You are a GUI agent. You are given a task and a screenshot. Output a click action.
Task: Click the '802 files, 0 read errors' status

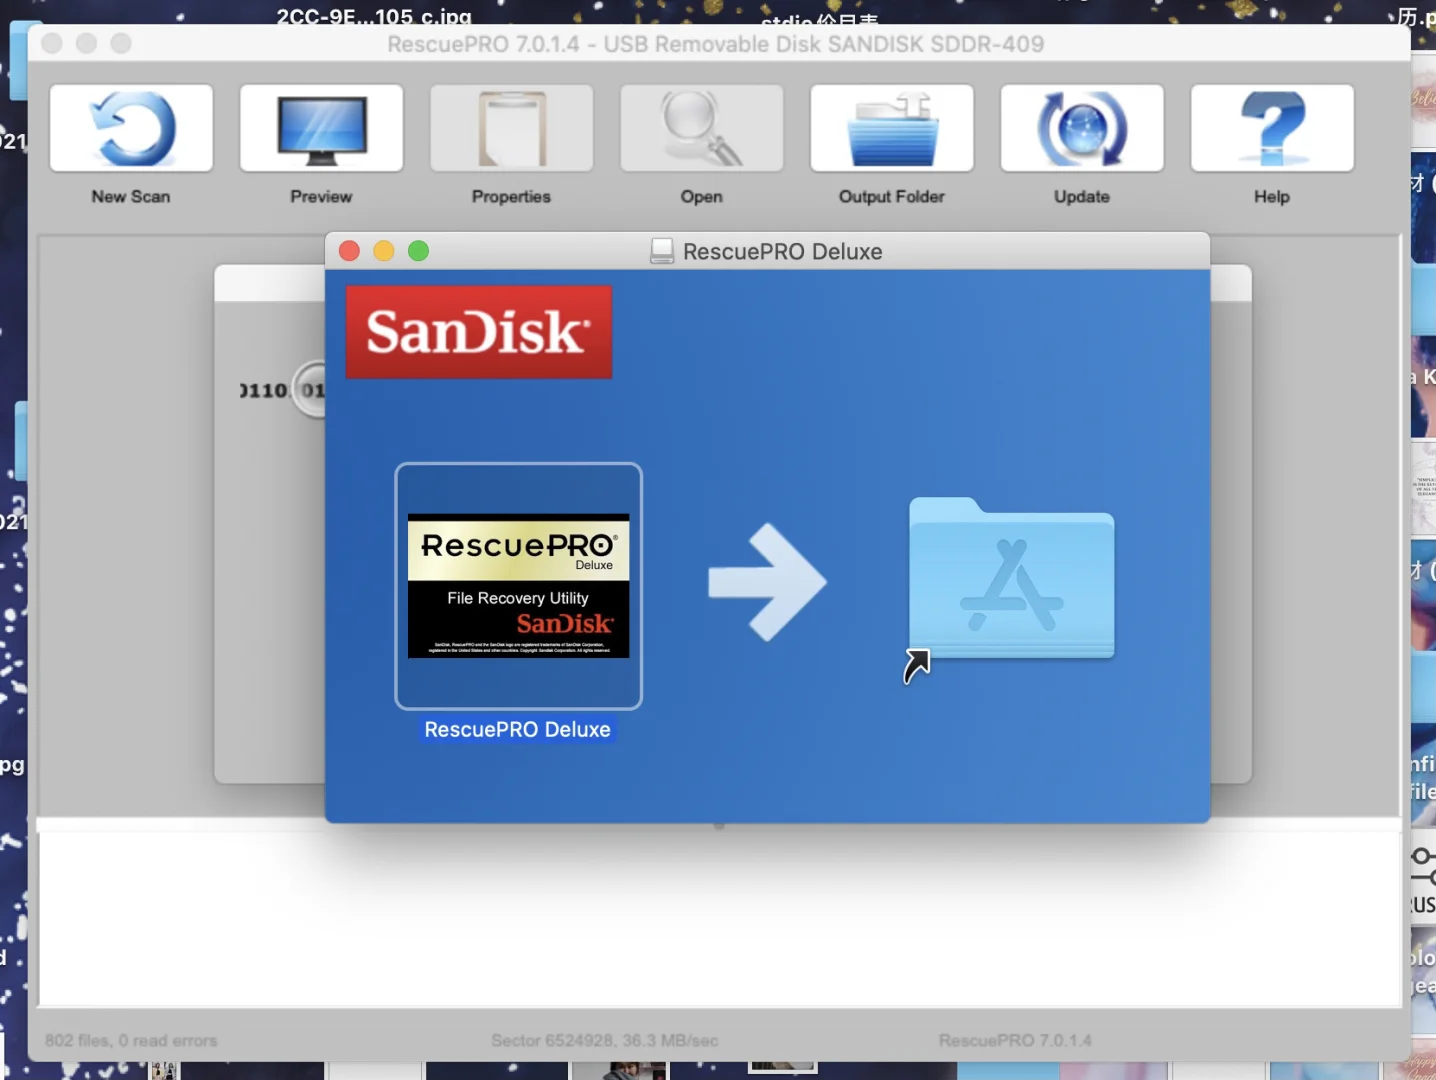pos(131,1041)
